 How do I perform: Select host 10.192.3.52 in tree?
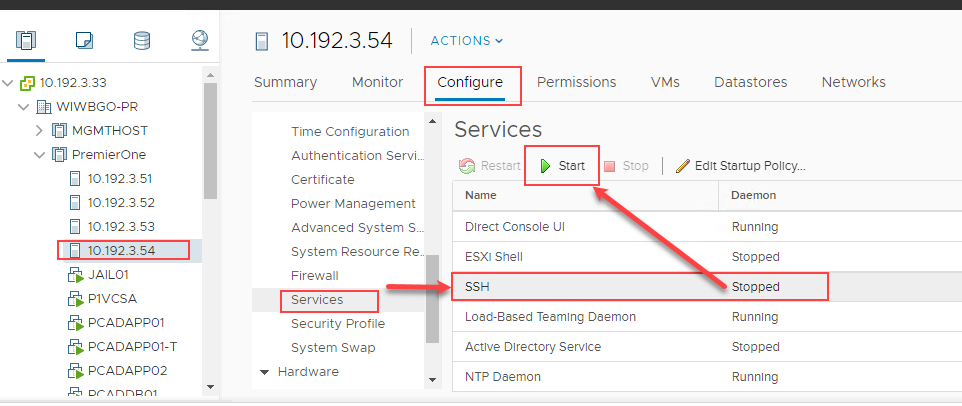click(x=121, y=202)
